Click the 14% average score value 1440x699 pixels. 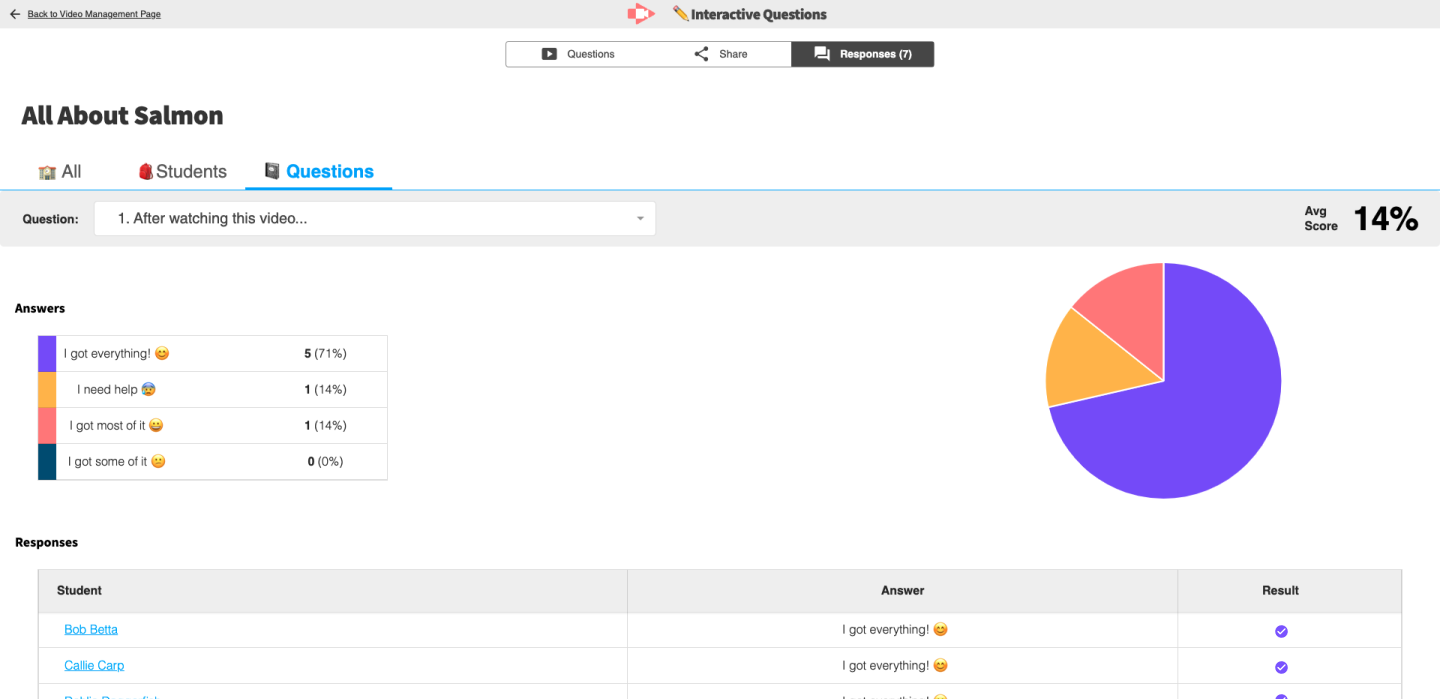(1385, 218)
